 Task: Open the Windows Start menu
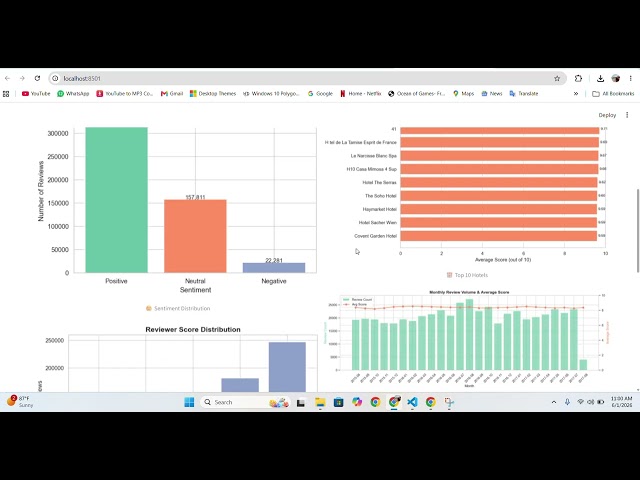(189, 402)
